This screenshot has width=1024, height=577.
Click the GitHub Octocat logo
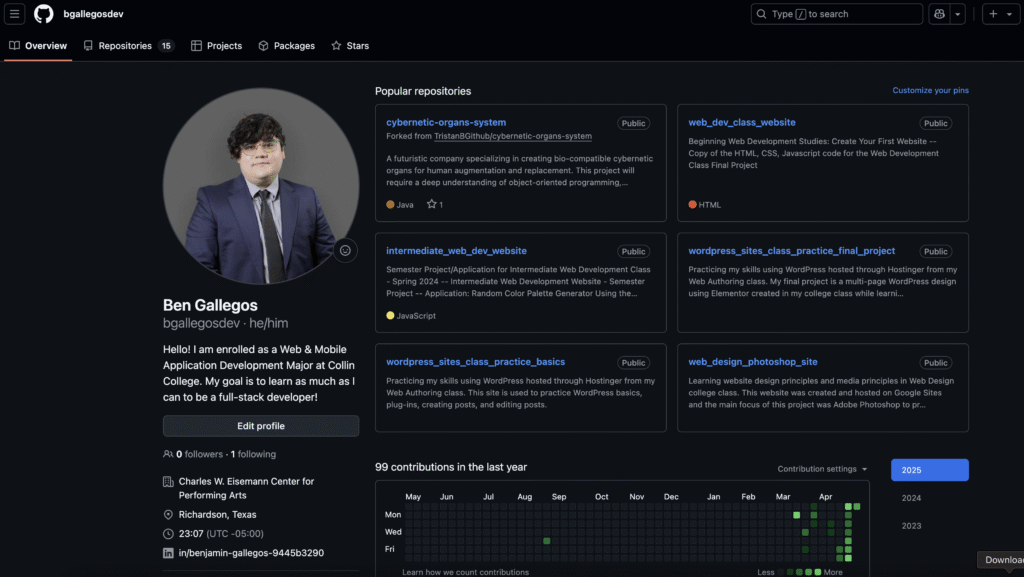click(44, 14)
